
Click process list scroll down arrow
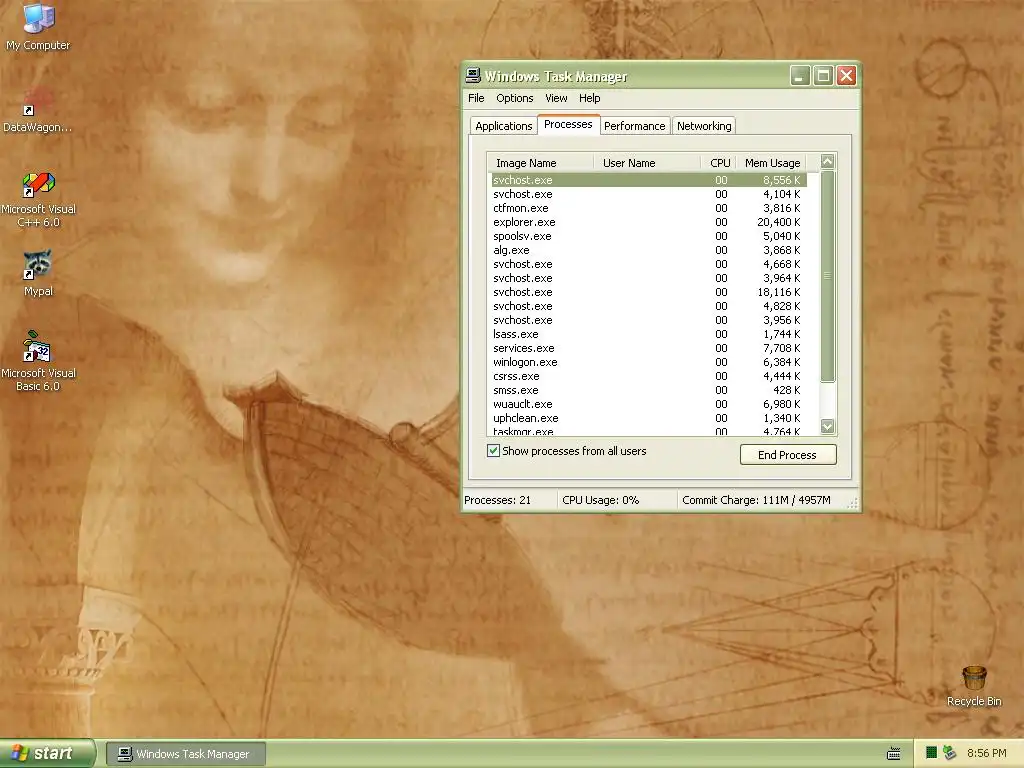click(827, 426)
